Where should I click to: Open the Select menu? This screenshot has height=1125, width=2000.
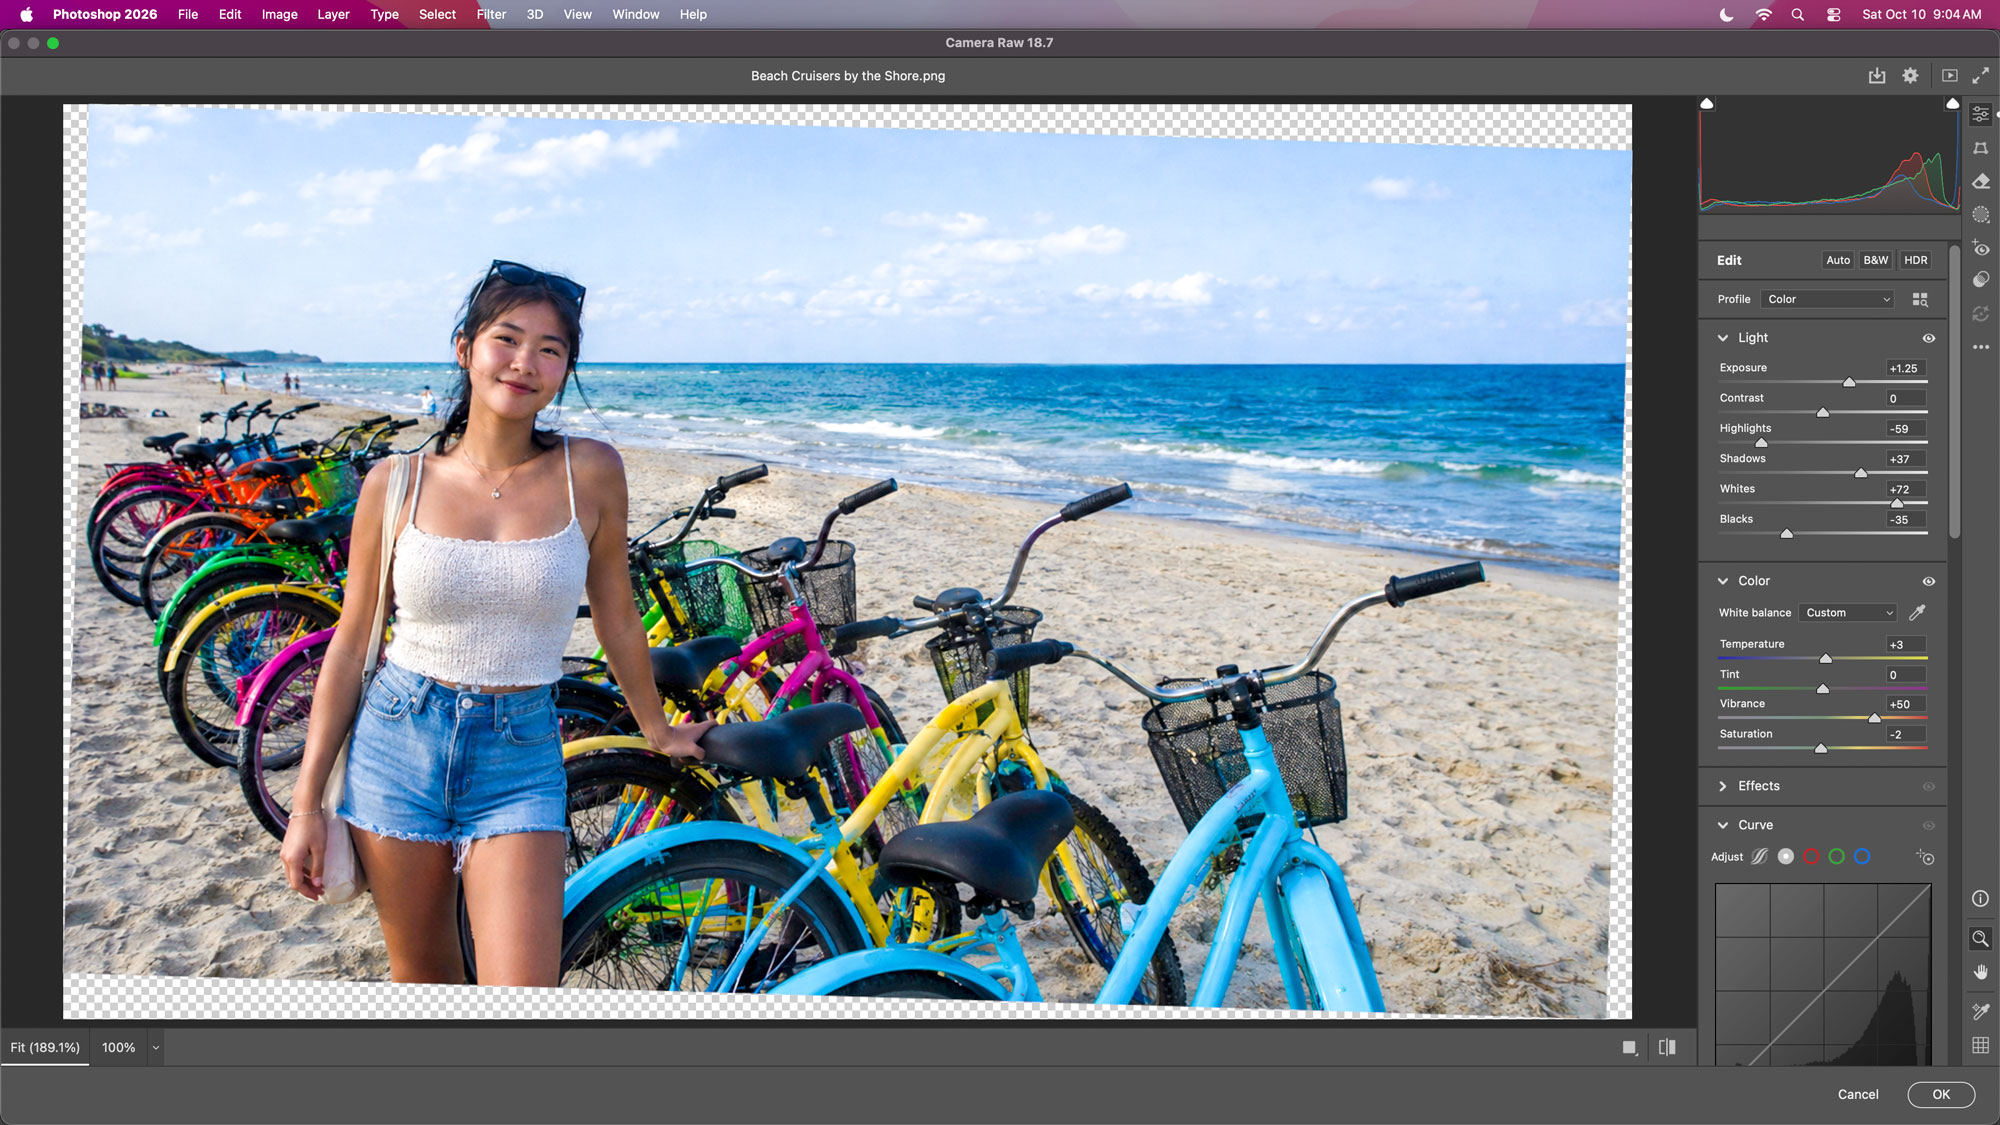437,14
